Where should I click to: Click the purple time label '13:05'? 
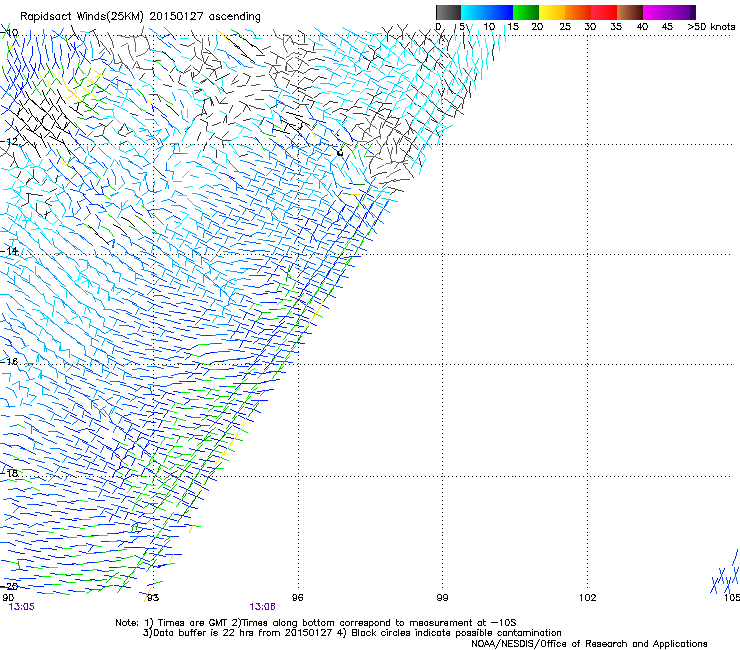(21, 607)
